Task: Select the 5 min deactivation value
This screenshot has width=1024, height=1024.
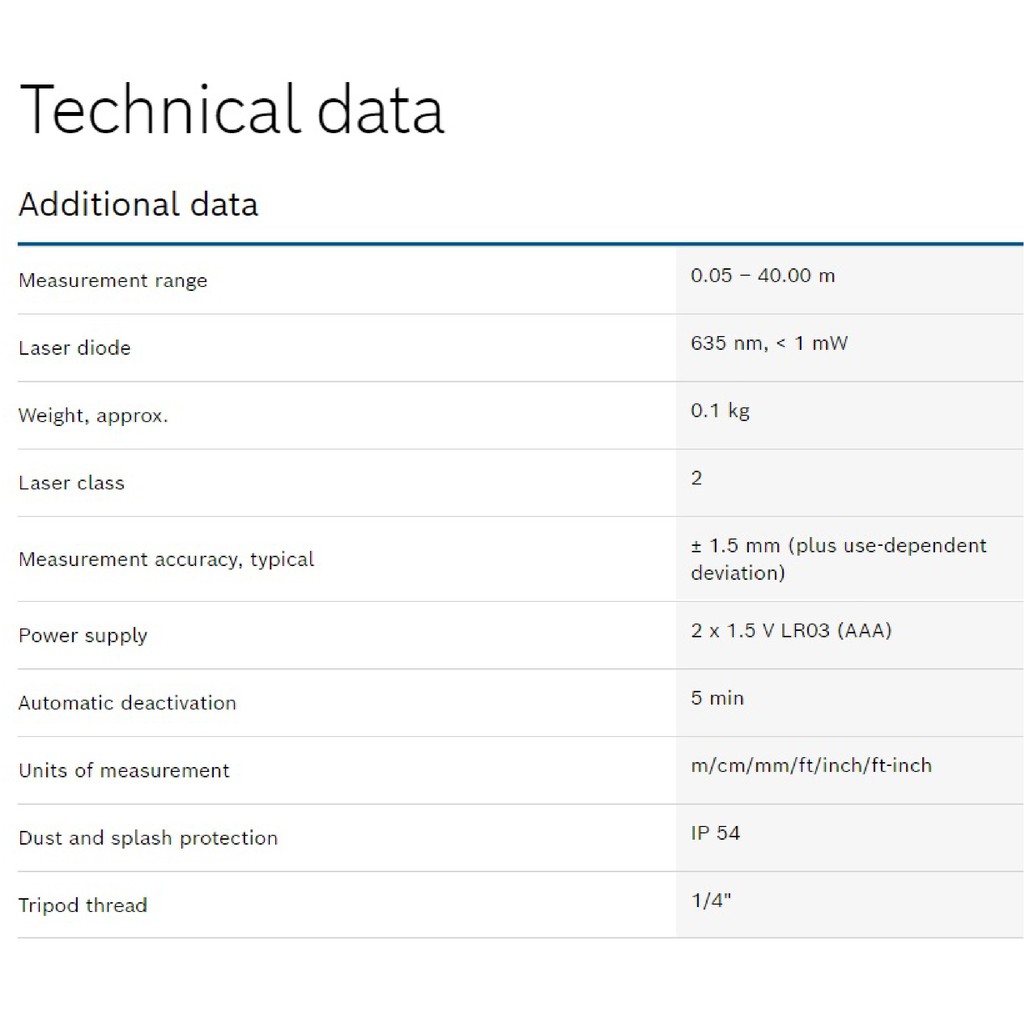Action: pyautogui.click(x=717, y=698)
